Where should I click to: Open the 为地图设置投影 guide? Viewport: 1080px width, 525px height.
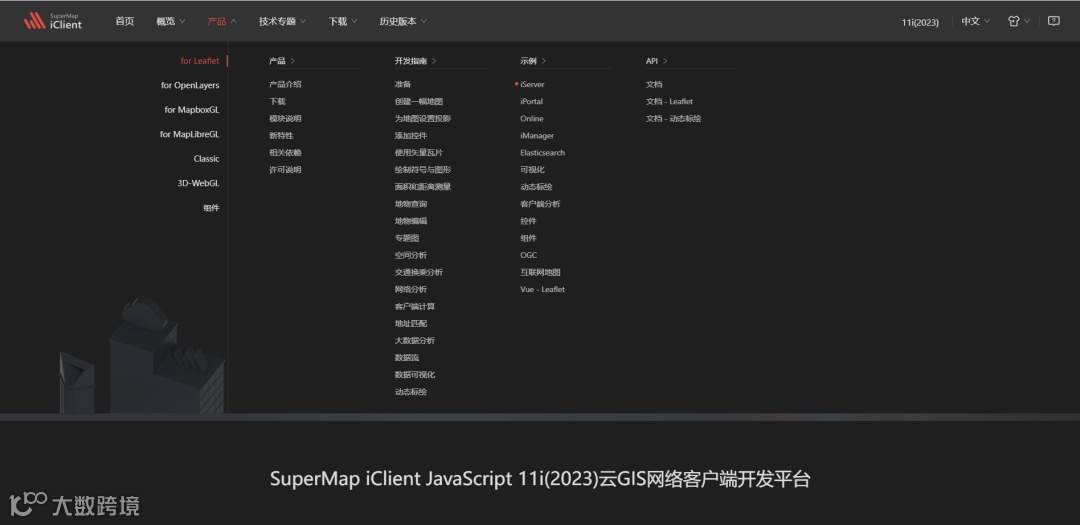tap(423, 119)
